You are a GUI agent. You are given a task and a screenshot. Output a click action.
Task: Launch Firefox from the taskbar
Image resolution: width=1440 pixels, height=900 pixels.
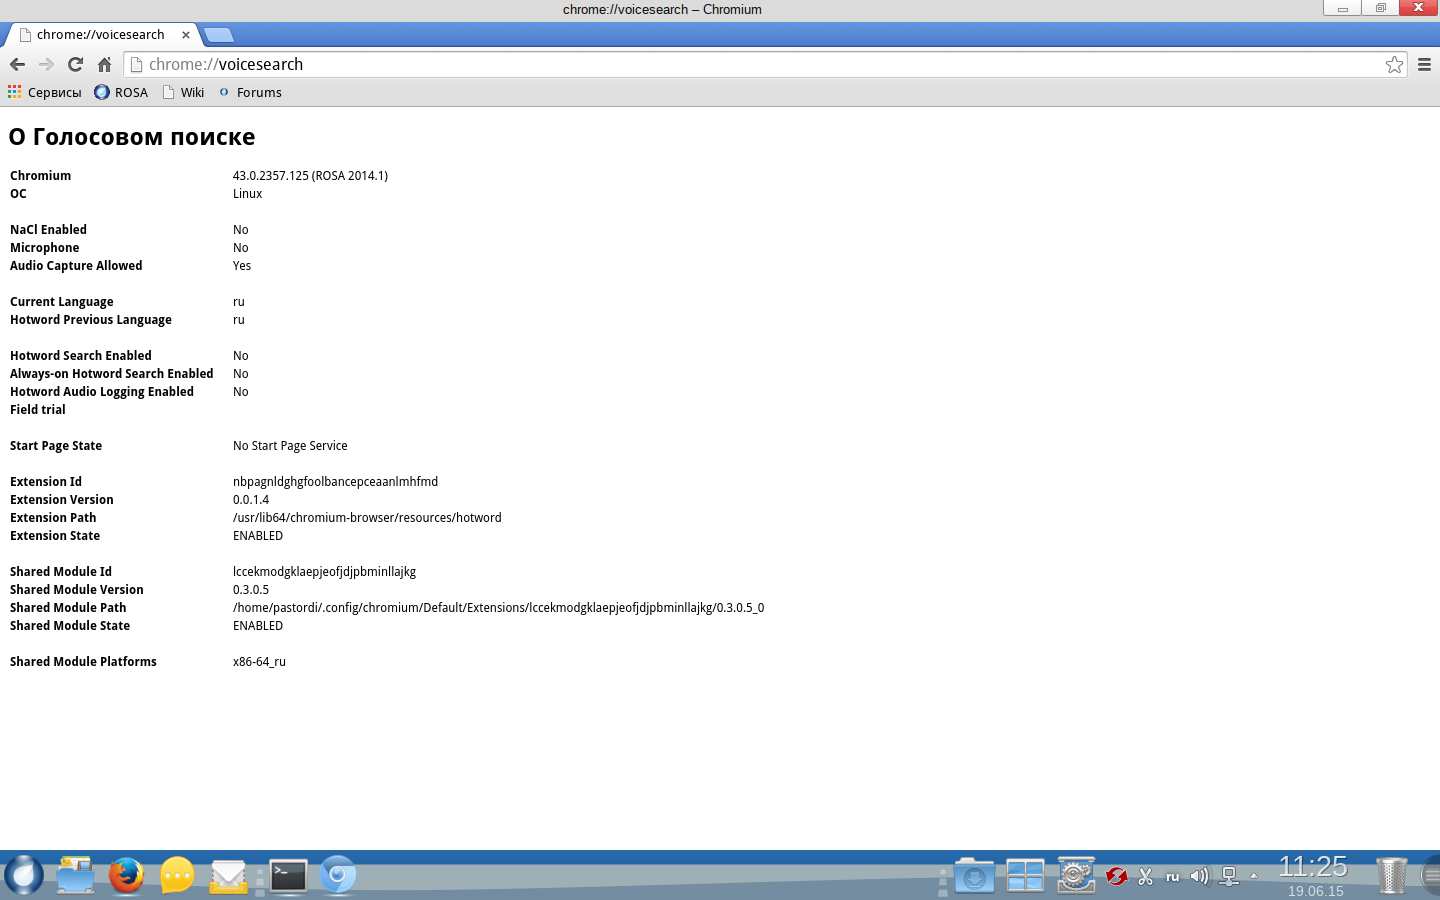[126, 875]
